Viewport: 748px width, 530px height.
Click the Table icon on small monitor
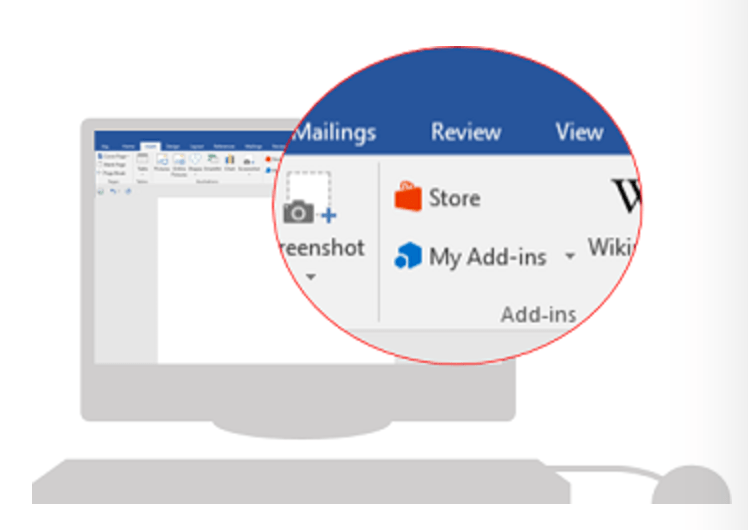pyautogui.click(x=142, y=158)
